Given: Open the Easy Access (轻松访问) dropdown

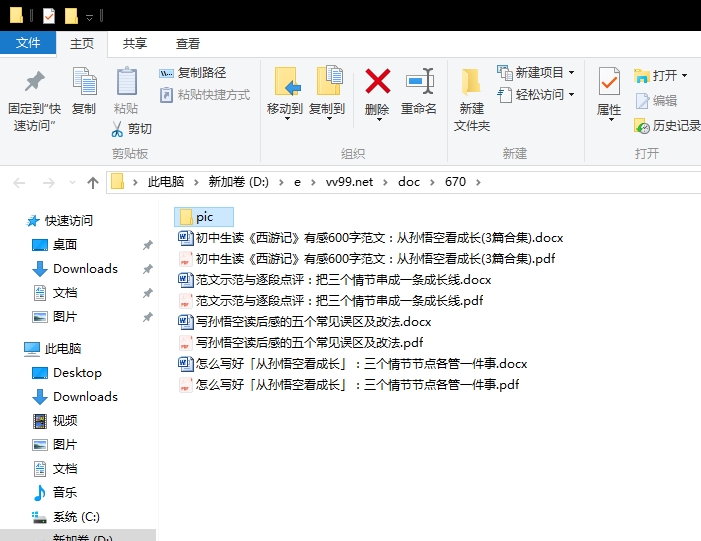Looking at the screenshot, I should (x=571, y=95).
